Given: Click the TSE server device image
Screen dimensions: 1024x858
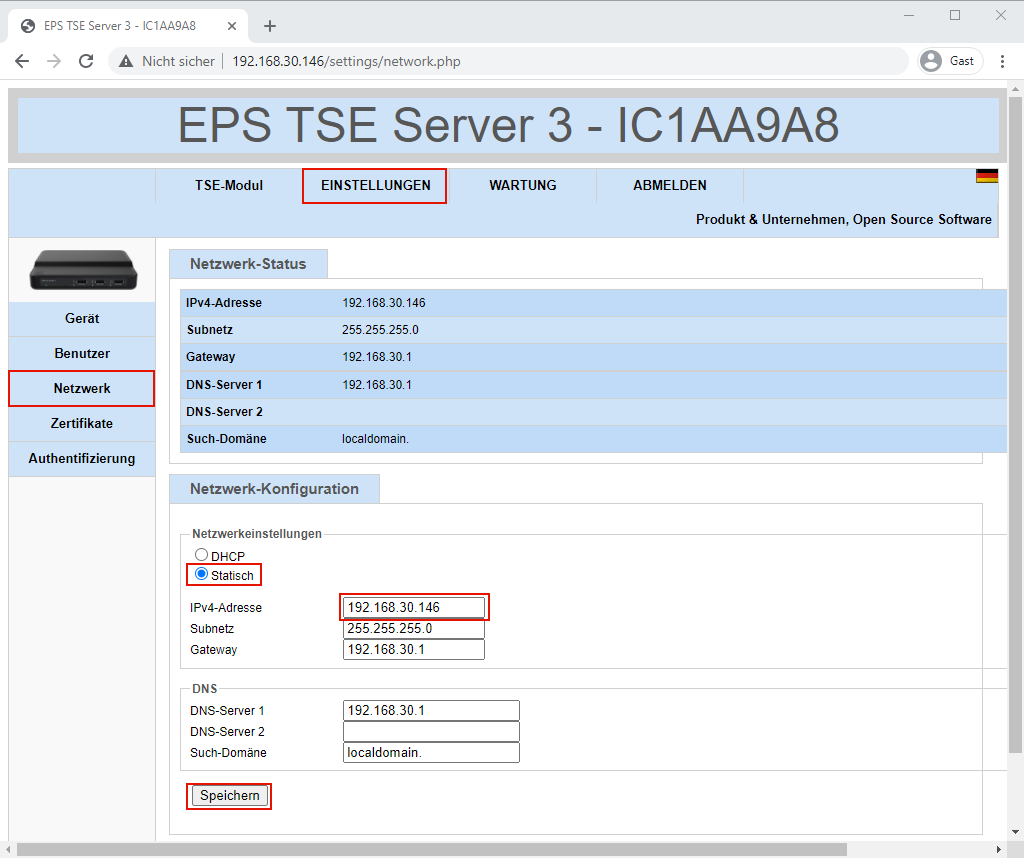Looking at the screenshot, I should [x=82, y=270].
